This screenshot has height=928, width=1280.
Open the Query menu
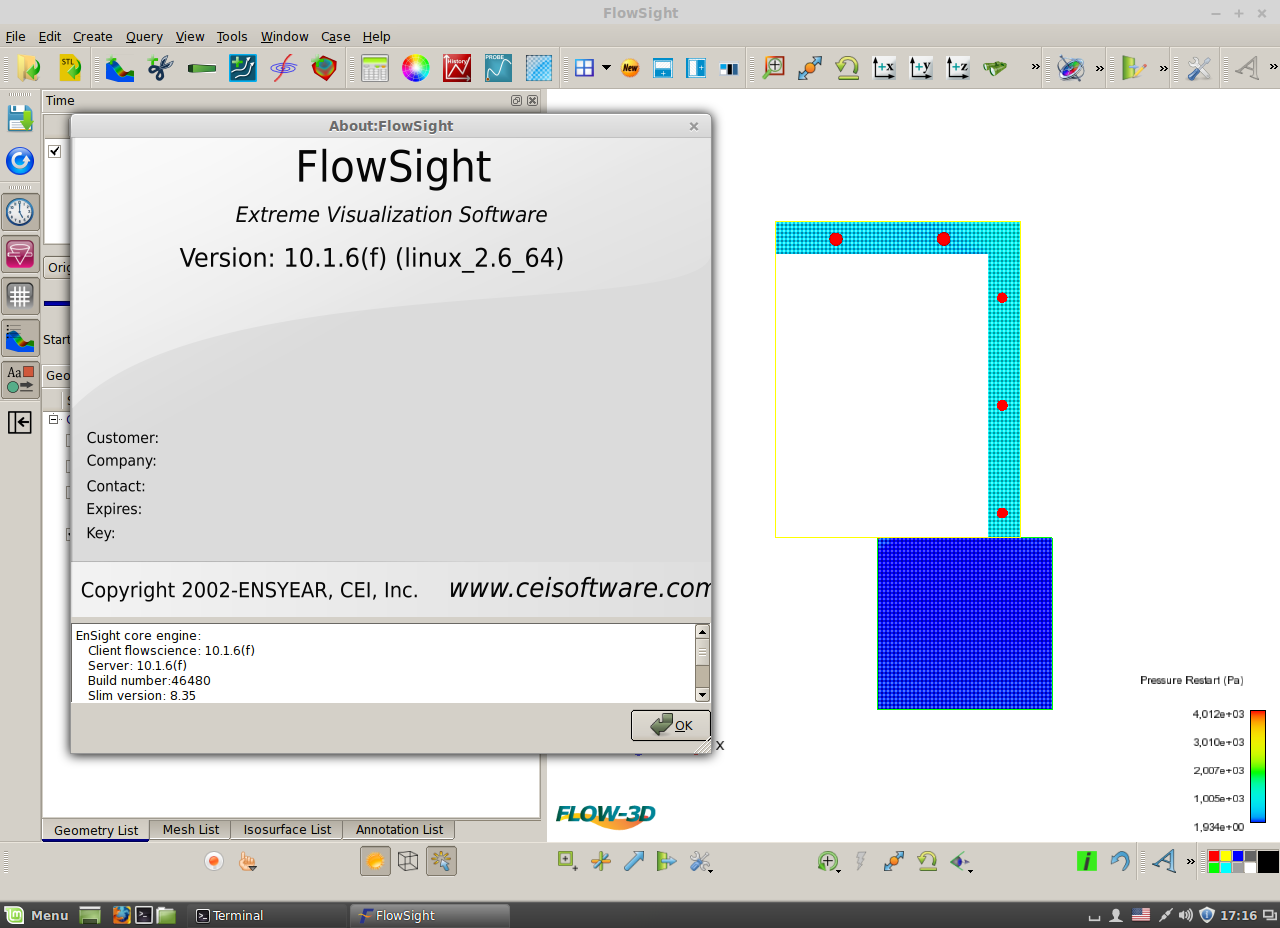[x=144, y=36]
